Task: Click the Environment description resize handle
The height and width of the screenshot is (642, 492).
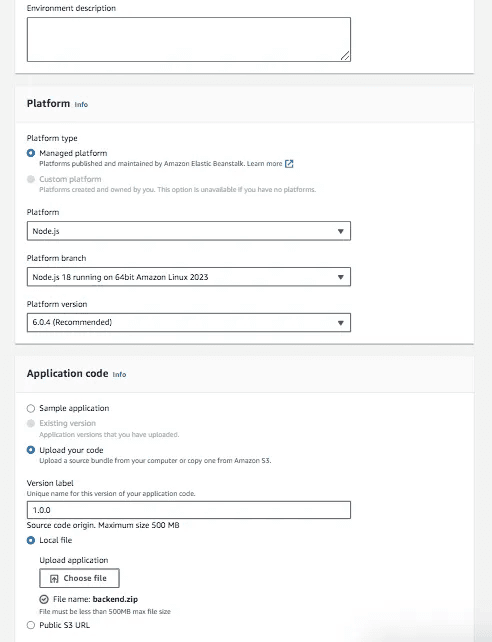Action: coord(345,56)
